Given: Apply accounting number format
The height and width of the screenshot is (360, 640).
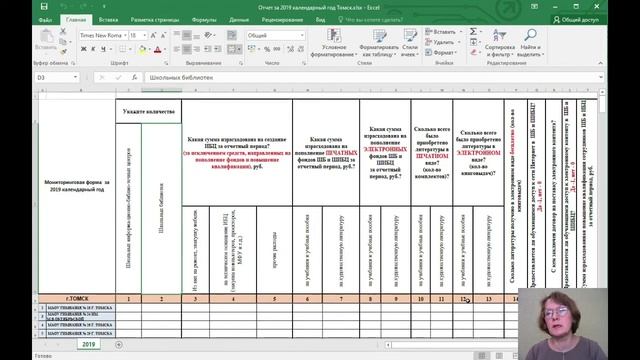Looking at the screenshot, I should point(251,49).
